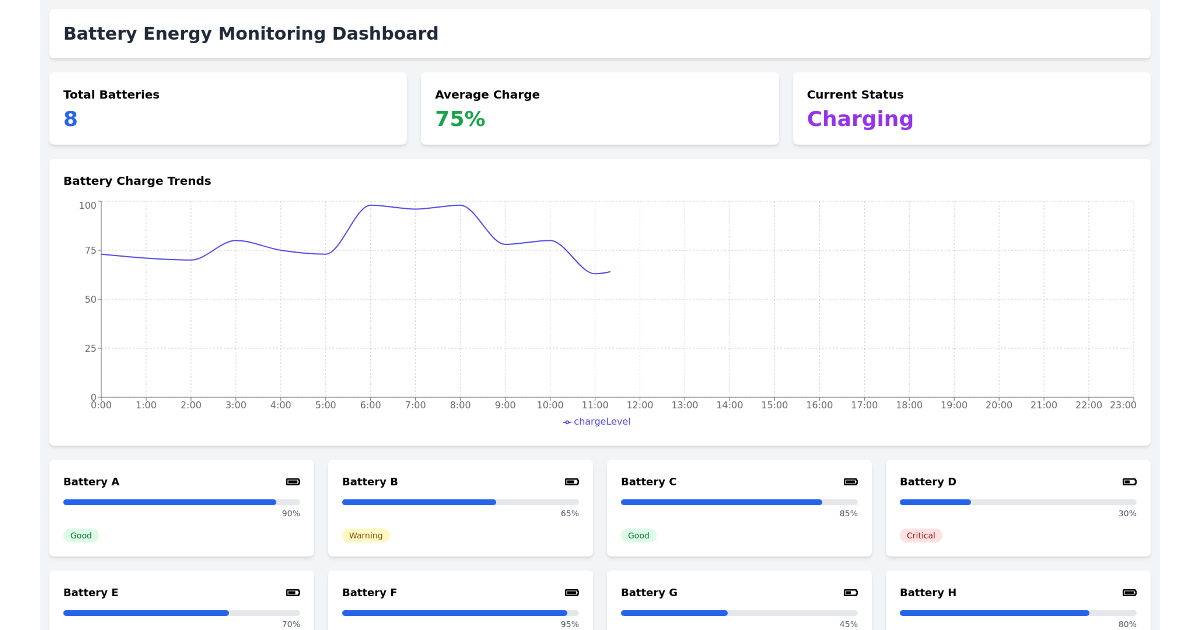Select the battery icon for Battery B
Screen dimensions: 1200x630
pos(570,481)
